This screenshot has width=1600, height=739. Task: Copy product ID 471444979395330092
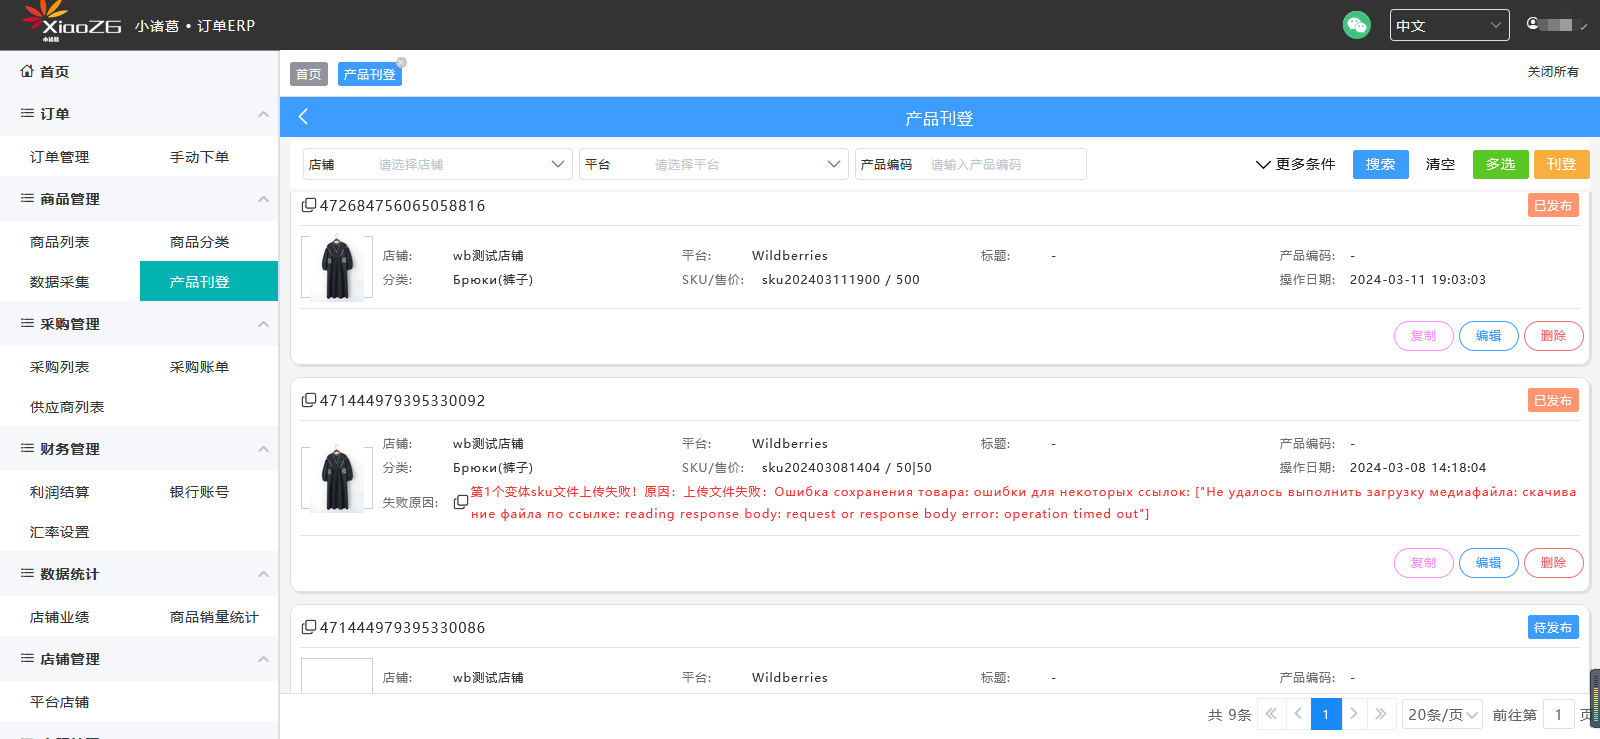[x=309, y=400]
